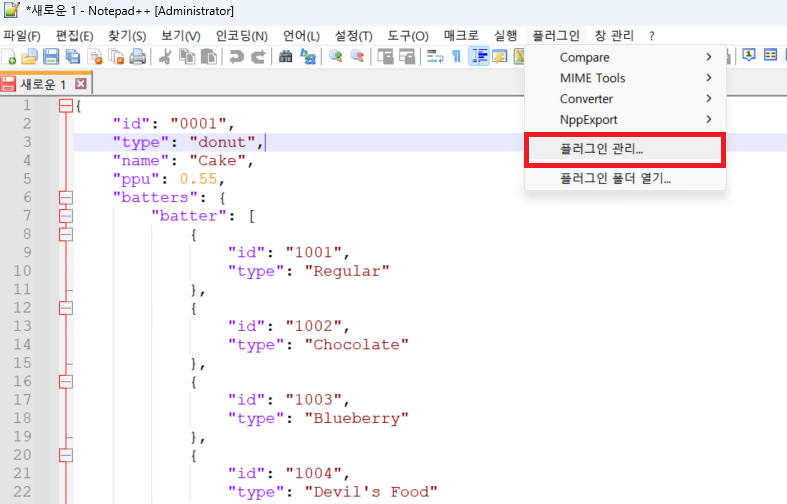Toggle show all characters pilcrow icon
The height and width of the screenshot is (504, 787).
[x=456, y=56]
